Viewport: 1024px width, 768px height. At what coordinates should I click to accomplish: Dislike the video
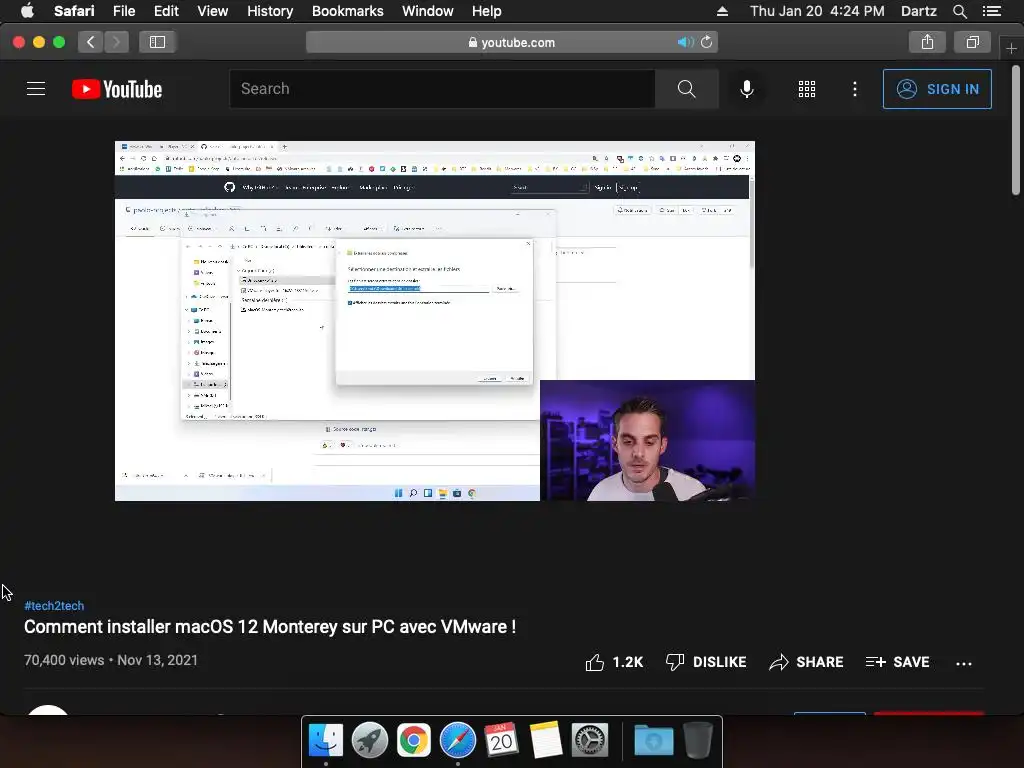706,662
